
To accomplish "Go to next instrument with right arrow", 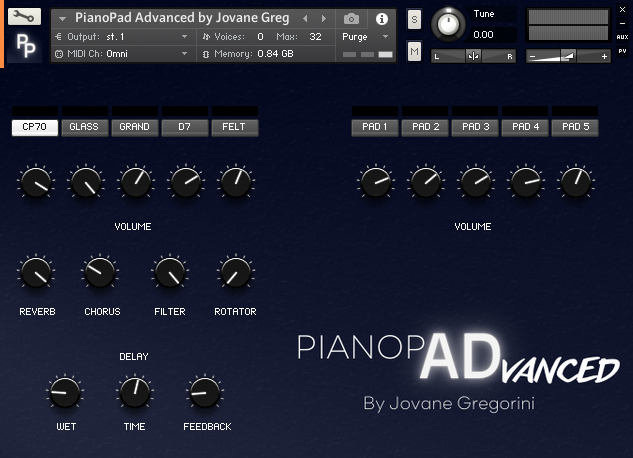I will [x=324, y=19].
